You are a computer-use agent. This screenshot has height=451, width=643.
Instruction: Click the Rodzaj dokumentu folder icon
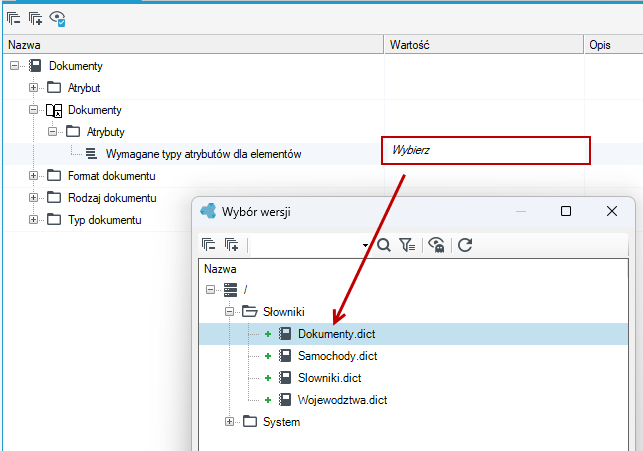point(54,198)
